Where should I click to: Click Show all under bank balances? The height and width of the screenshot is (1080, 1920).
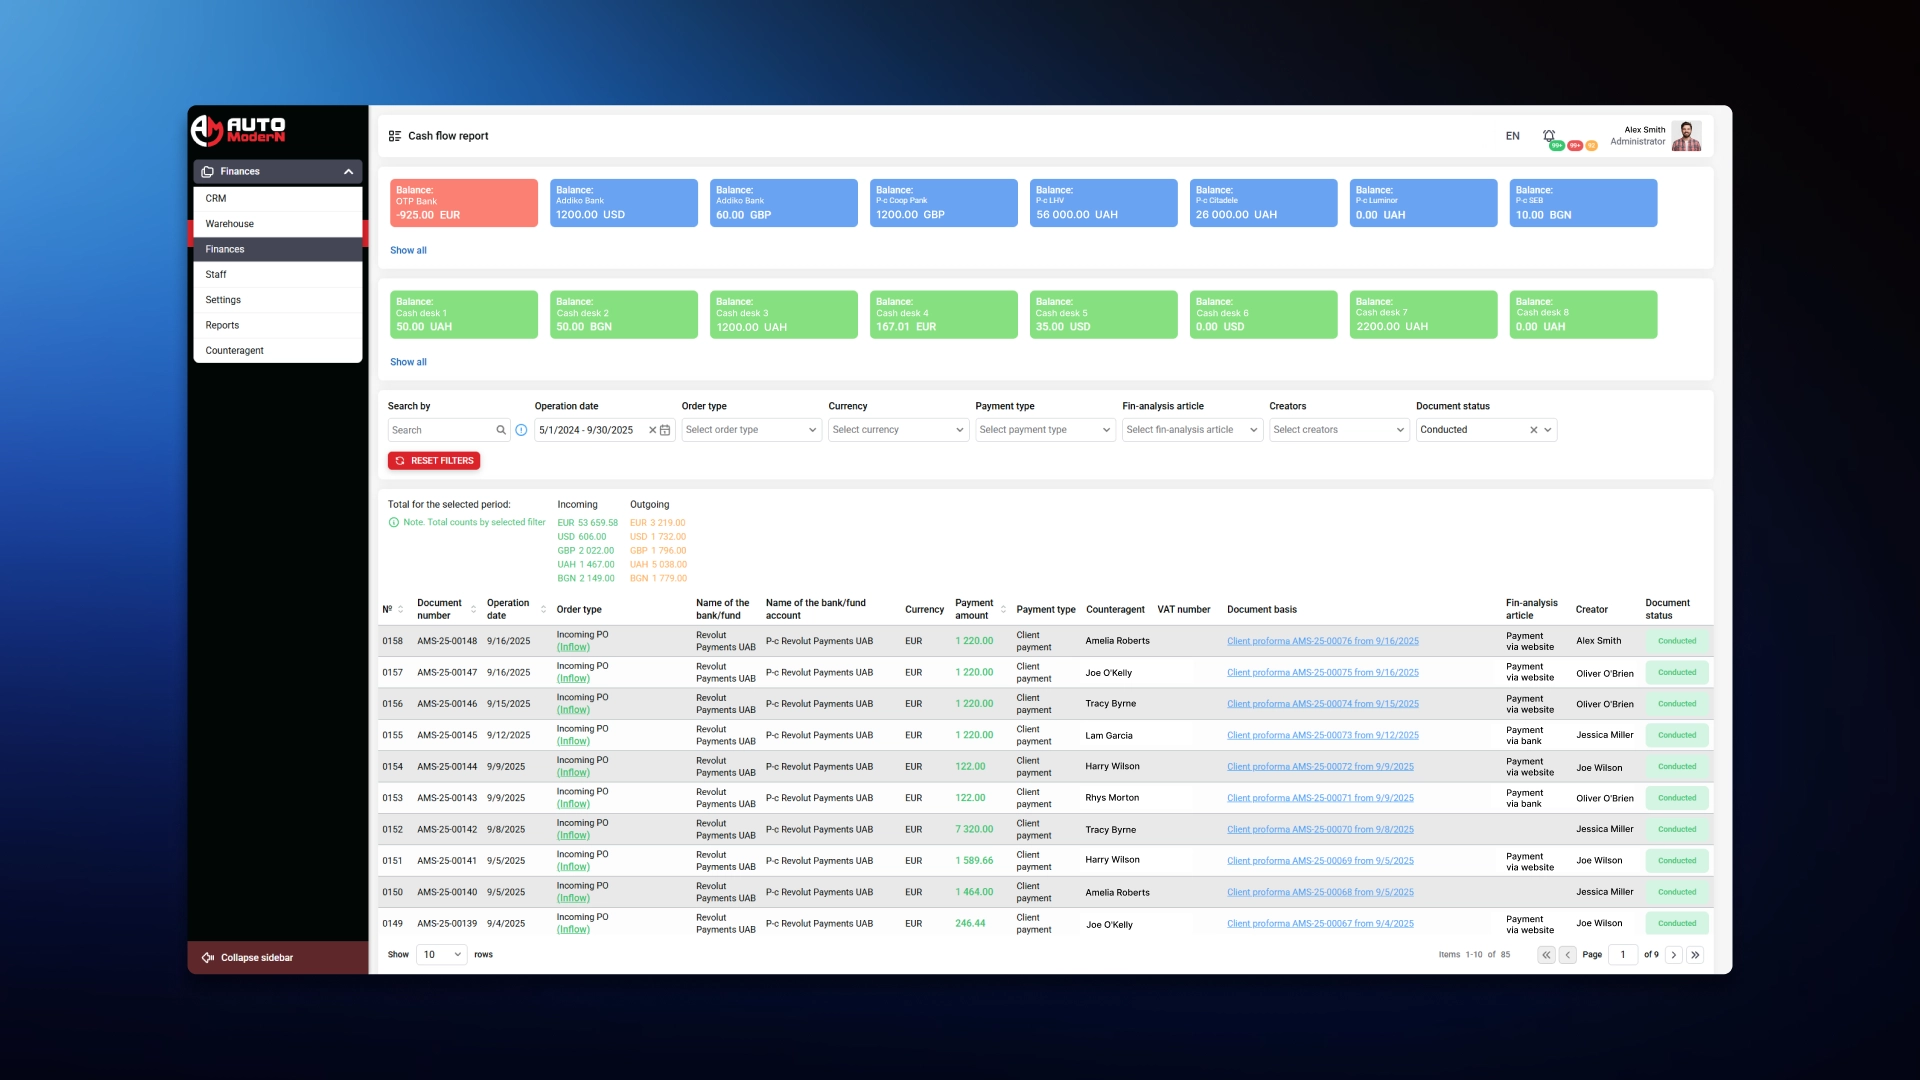pyautogui.click(x=408, y=251)
